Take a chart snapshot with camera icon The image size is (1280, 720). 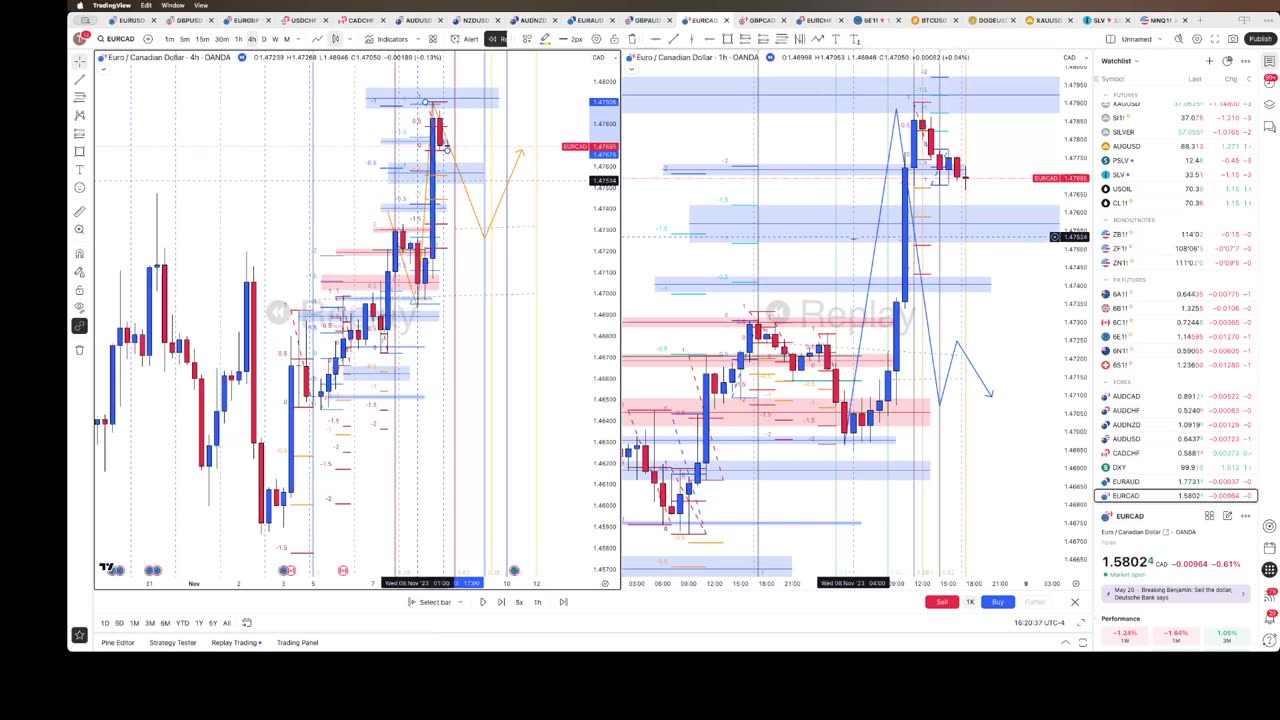pyautogui.click(x=1233, y=39)
